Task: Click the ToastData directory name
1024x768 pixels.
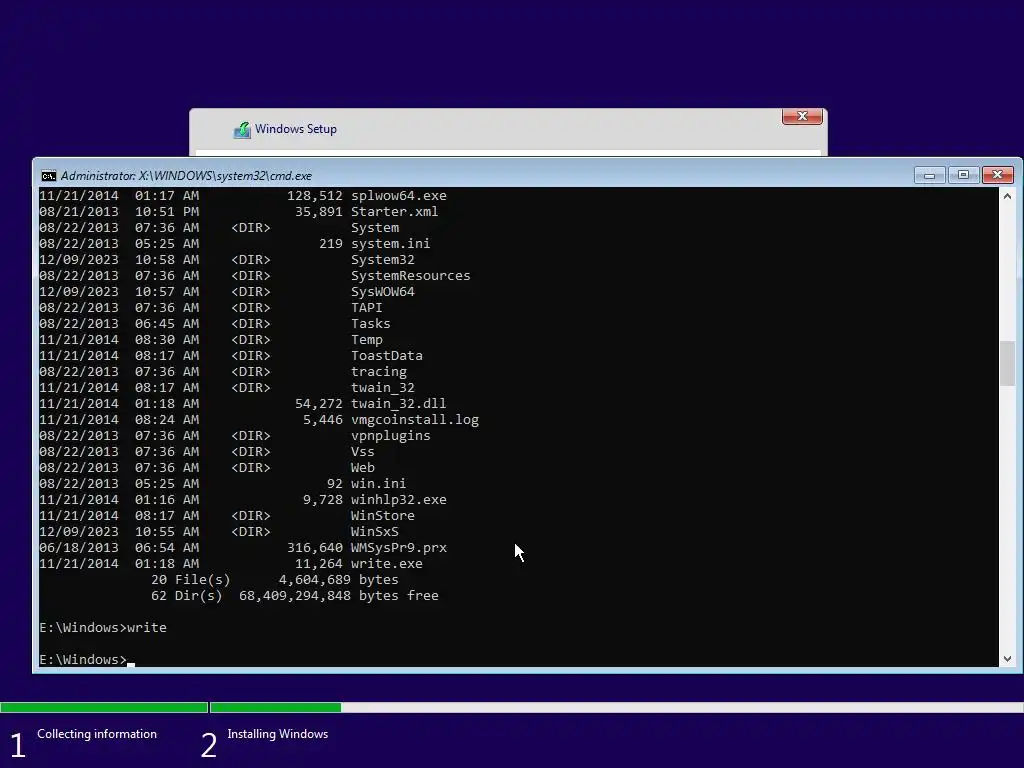Action: click(x=387, y=355)
